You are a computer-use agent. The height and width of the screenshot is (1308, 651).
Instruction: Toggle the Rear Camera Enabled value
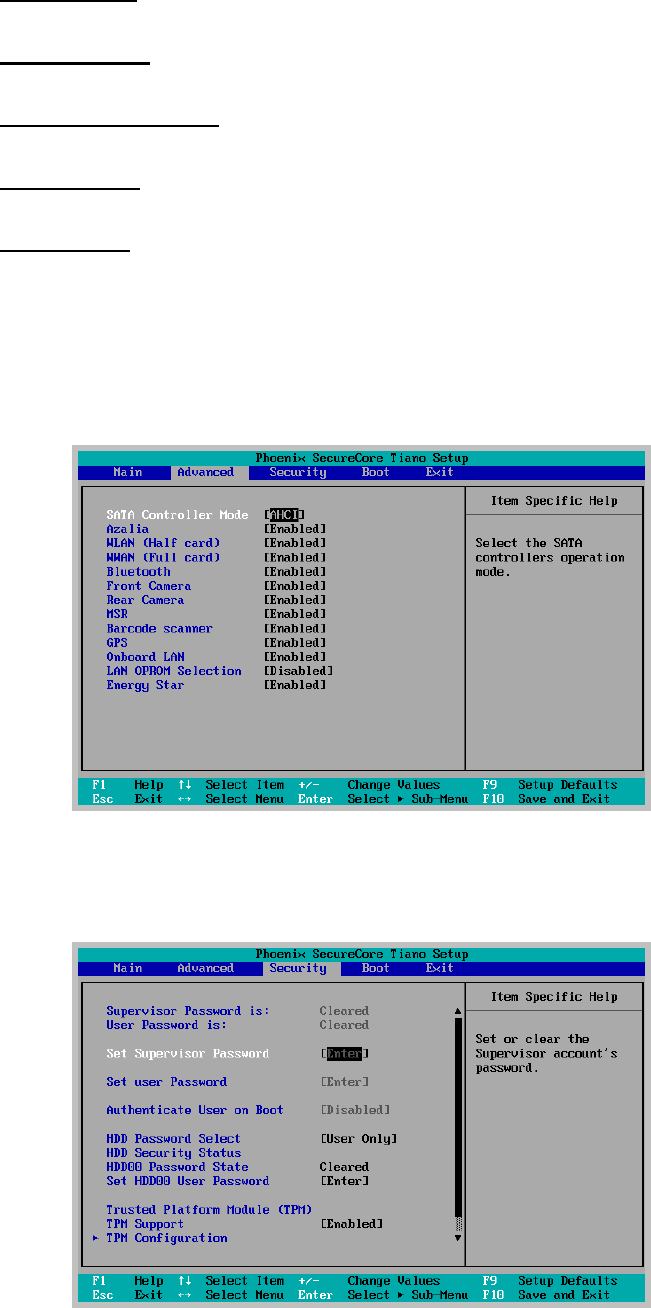[295, 600]
